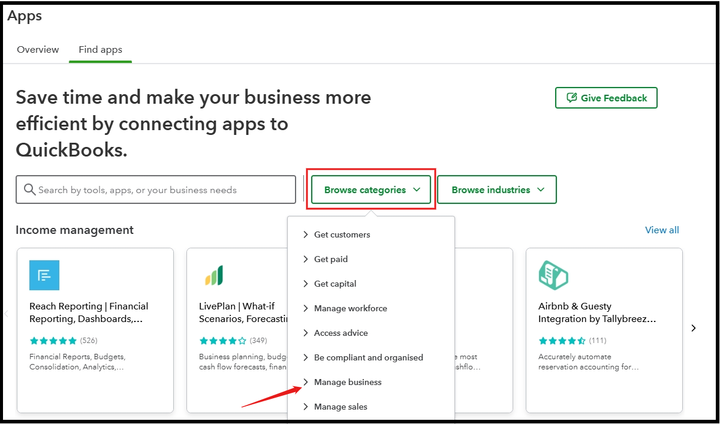Select Access advice from categories menu
This screenshot has height=424, width=720.
pos(341,333)
